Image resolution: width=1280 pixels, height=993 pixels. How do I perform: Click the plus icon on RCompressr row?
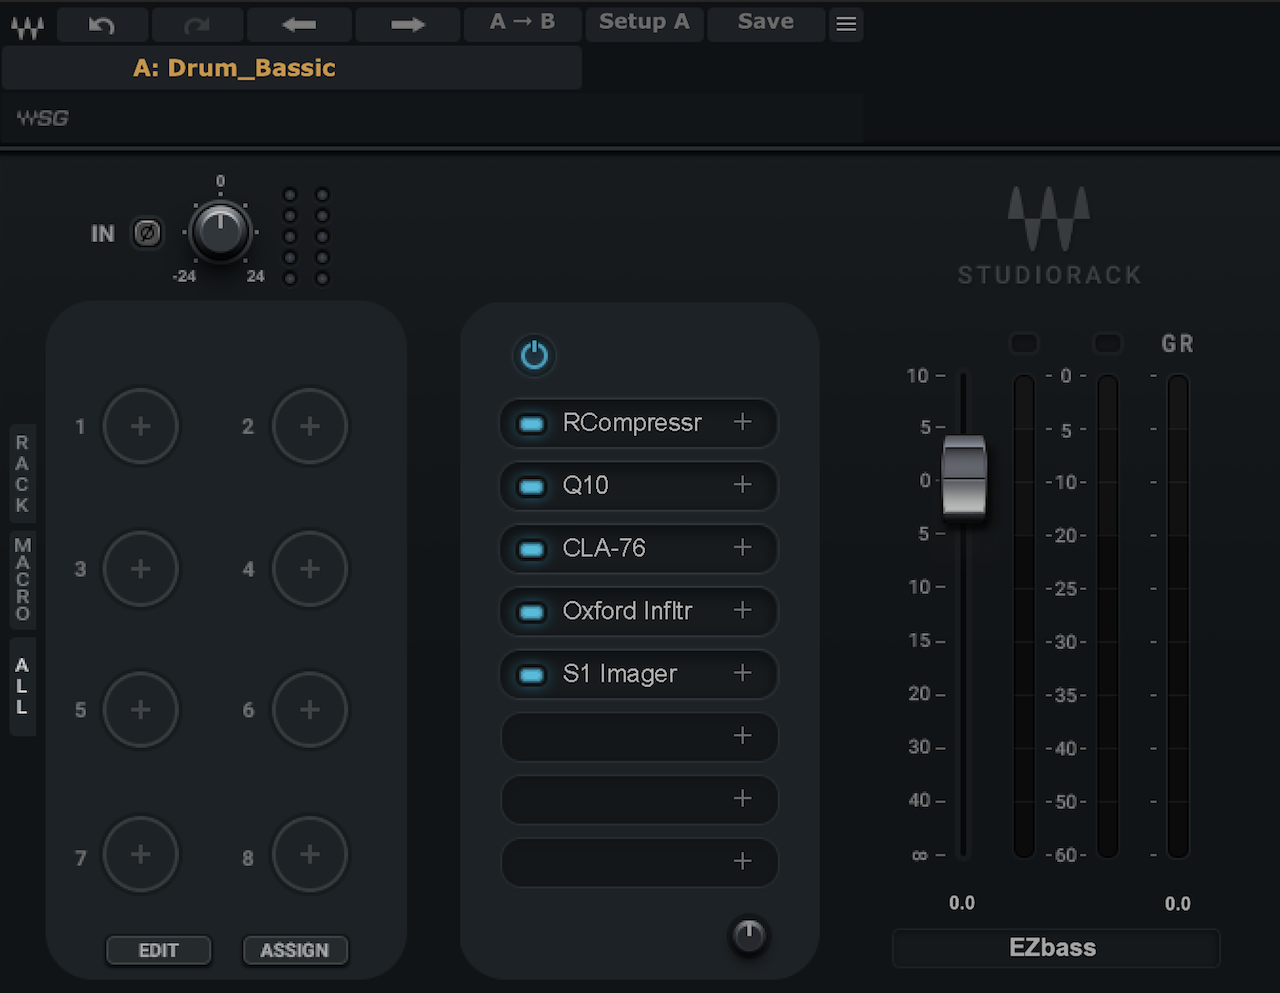click(x=742, y=422)
